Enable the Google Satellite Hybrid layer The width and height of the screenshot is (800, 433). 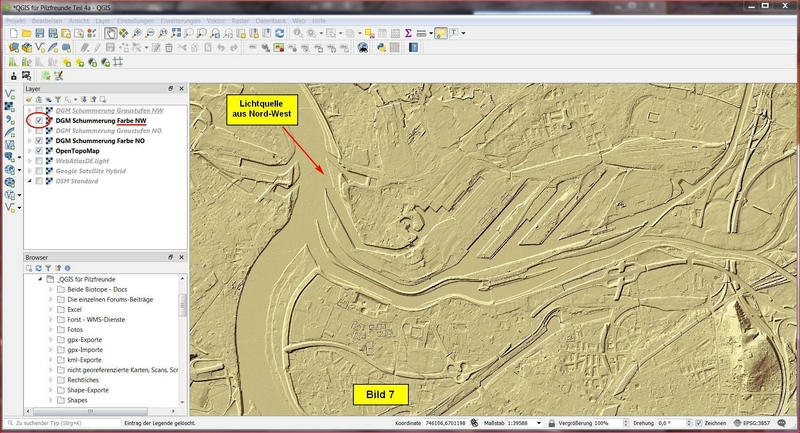(39, 170)
